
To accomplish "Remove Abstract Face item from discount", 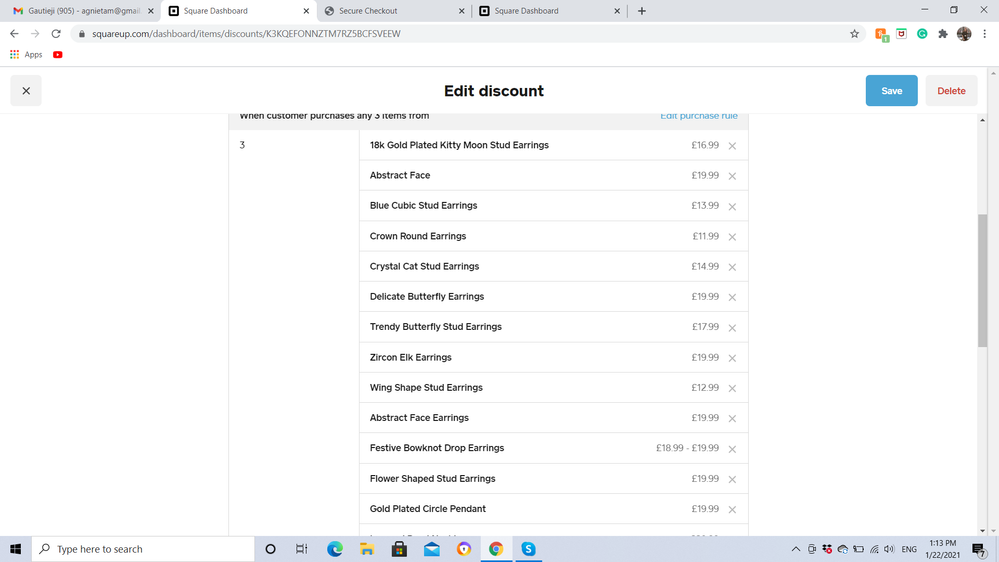I will (x=732, y=176).
